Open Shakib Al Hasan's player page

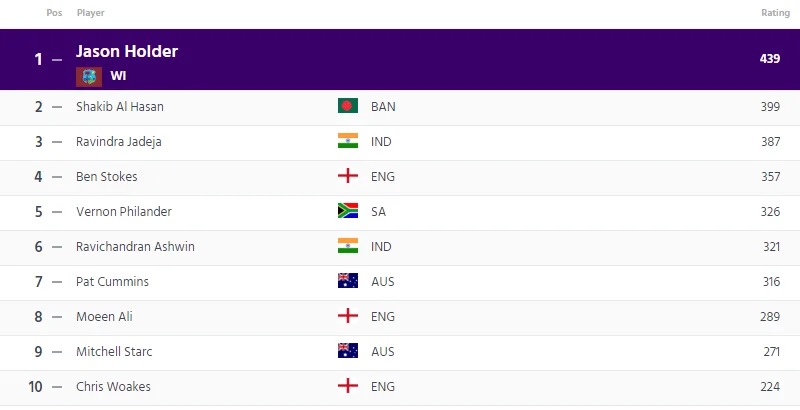[120, 107]
